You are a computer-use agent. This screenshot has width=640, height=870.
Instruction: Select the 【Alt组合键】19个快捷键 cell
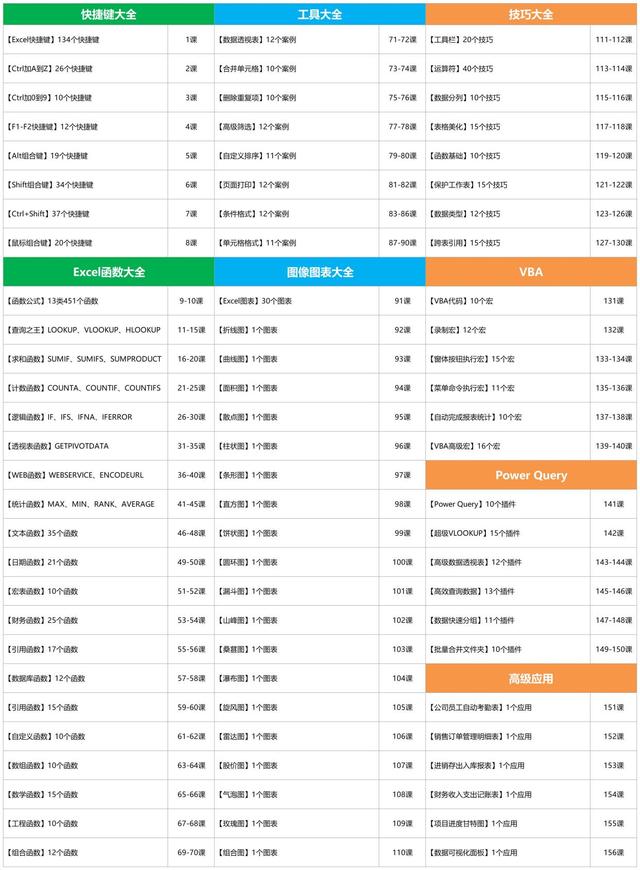point(85,156)
